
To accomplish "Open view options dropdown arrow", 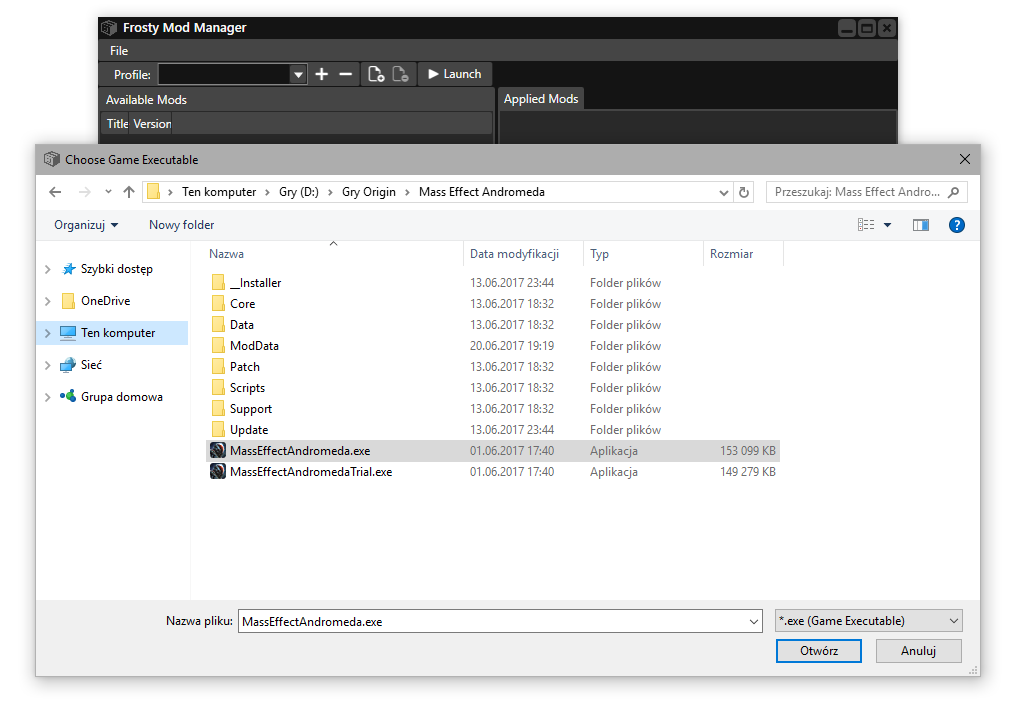I will (x=887, y=225).
